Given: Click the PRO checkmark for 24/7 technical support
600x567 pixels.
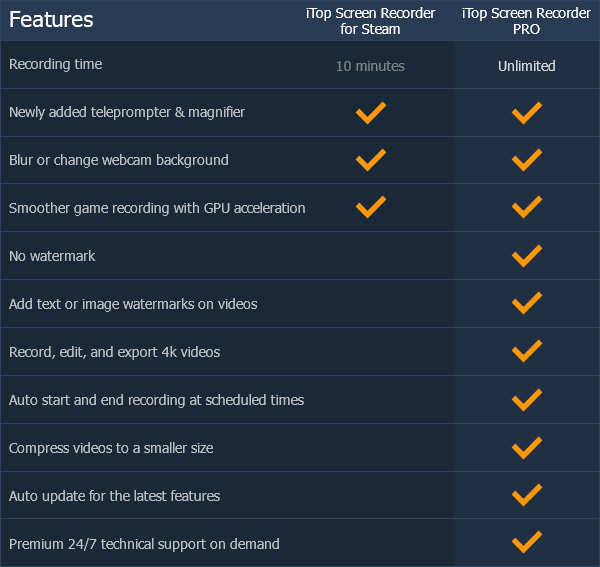Looking at the screenshot, I should pyautogui.click(x=527, y=542).
